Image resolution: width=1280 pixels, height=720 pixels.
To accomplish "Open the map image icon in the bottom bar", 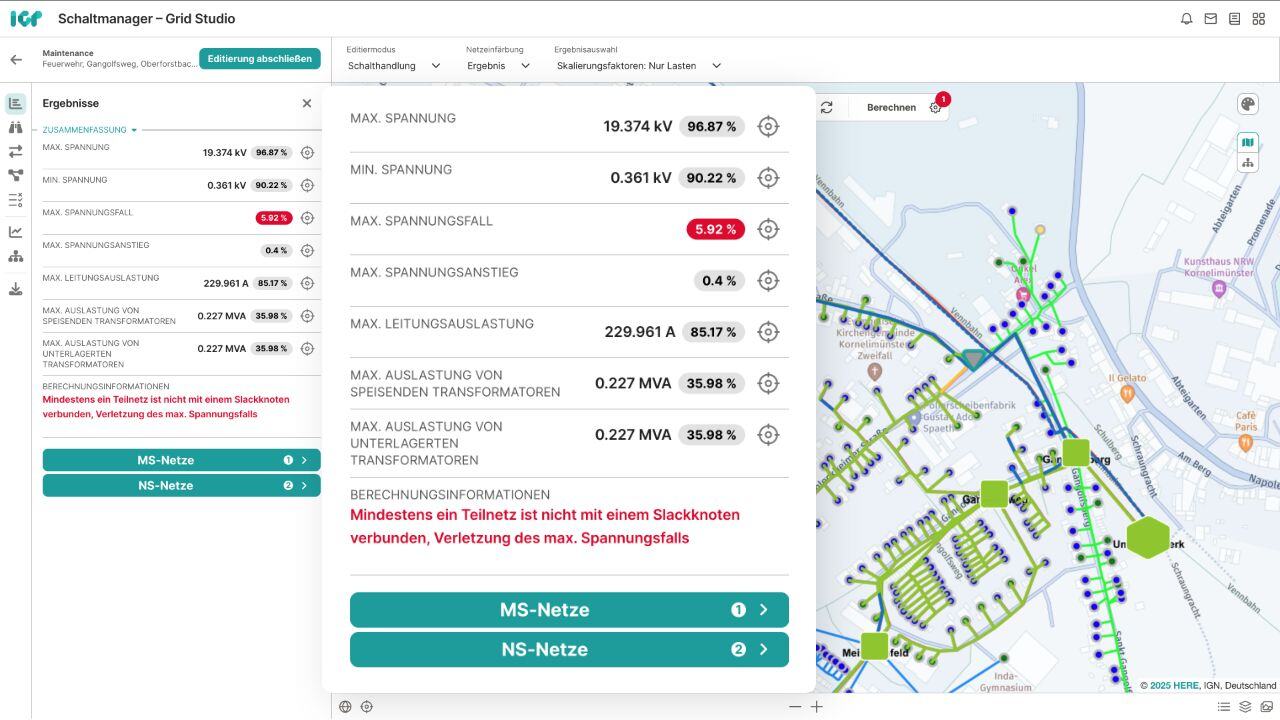I will (1266, 707).
